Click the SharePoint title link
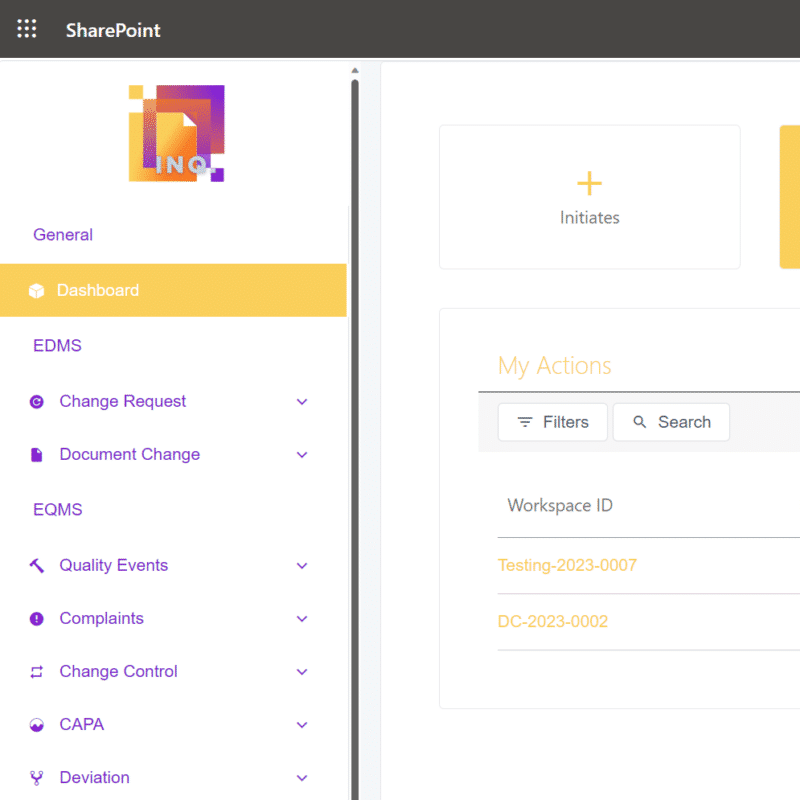This screenshot has width=800, height=800. tap(113, 30)
